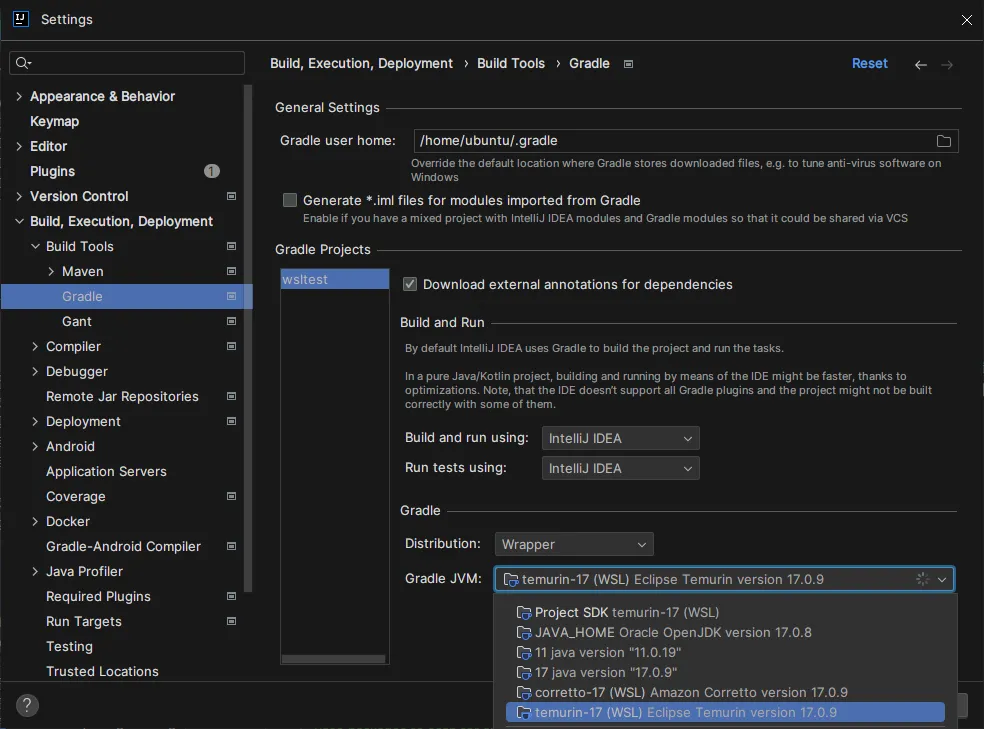The width and height of the screenshot is (984, 729).
Task: Click project settings icon beside selected Gradle item
Action: click(231, 296)
